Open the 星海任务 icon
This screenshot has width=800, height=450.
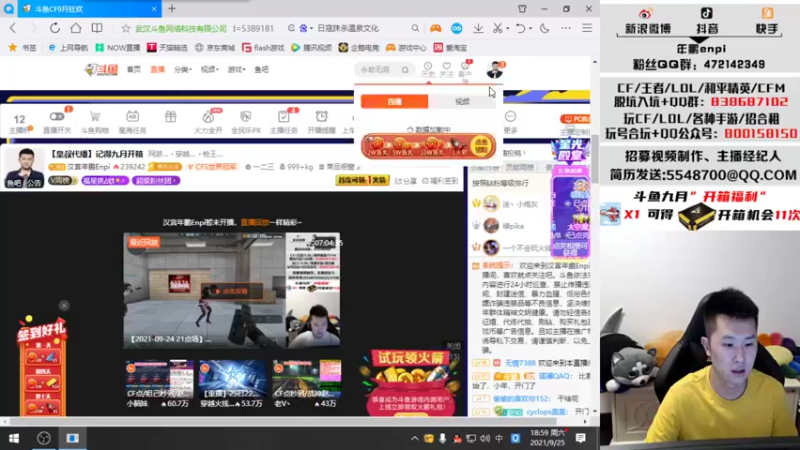click(x=133, y=122)
